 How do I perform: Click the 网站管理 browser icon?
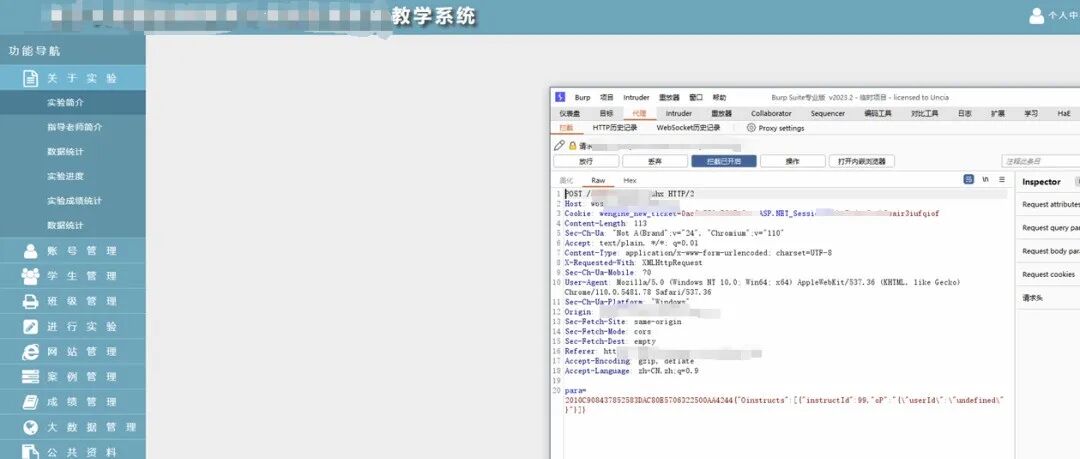[30, 351]
